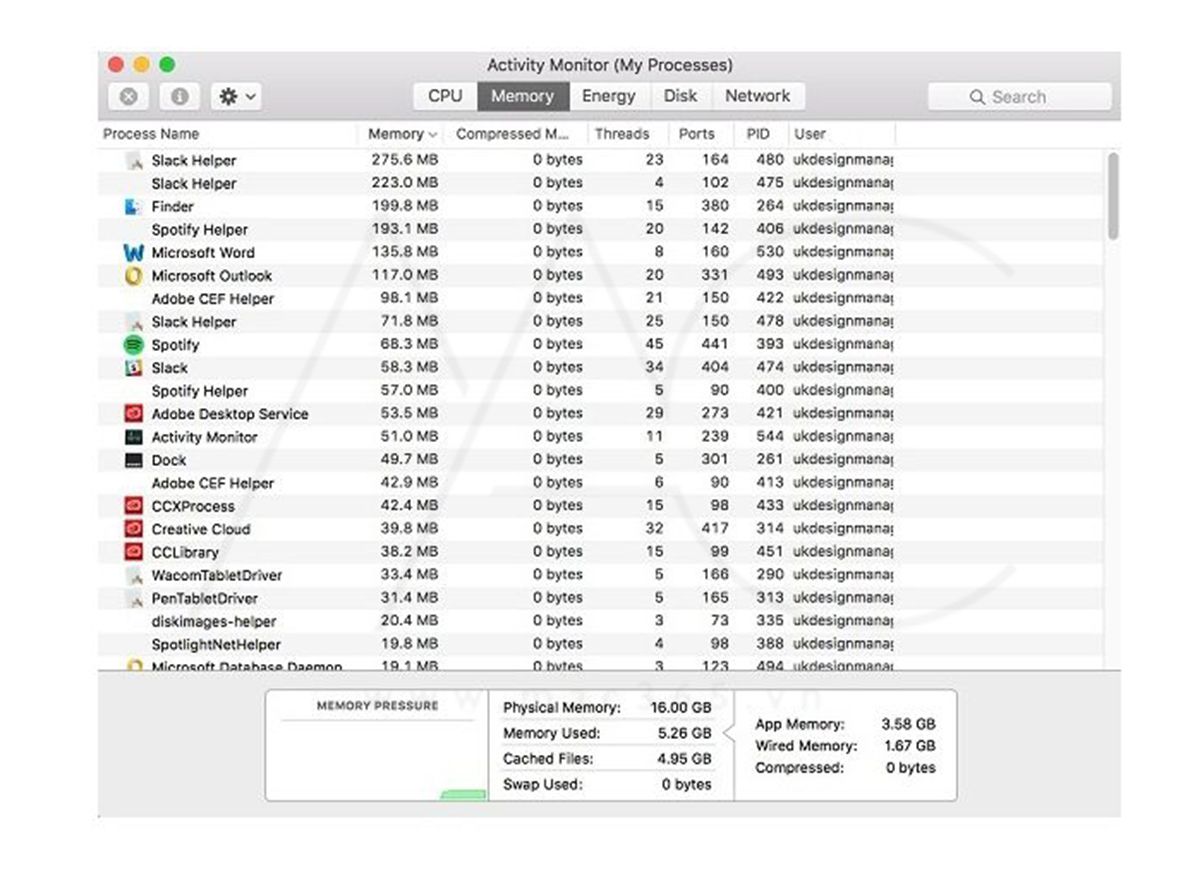Screen dimensions: 1200x870
Task: Click the Microsoft Word app icon
Action: (134, 253)
